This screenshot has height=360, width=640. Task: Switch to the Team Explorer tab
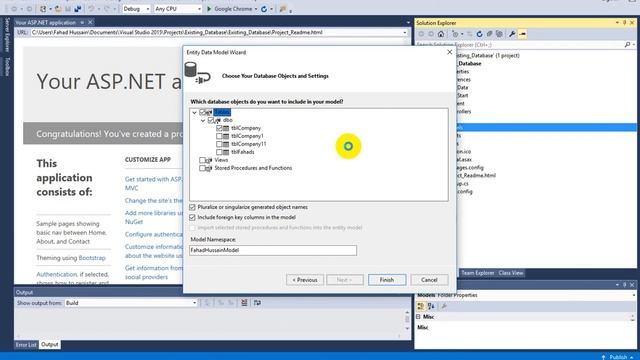[x=478, y=273]
